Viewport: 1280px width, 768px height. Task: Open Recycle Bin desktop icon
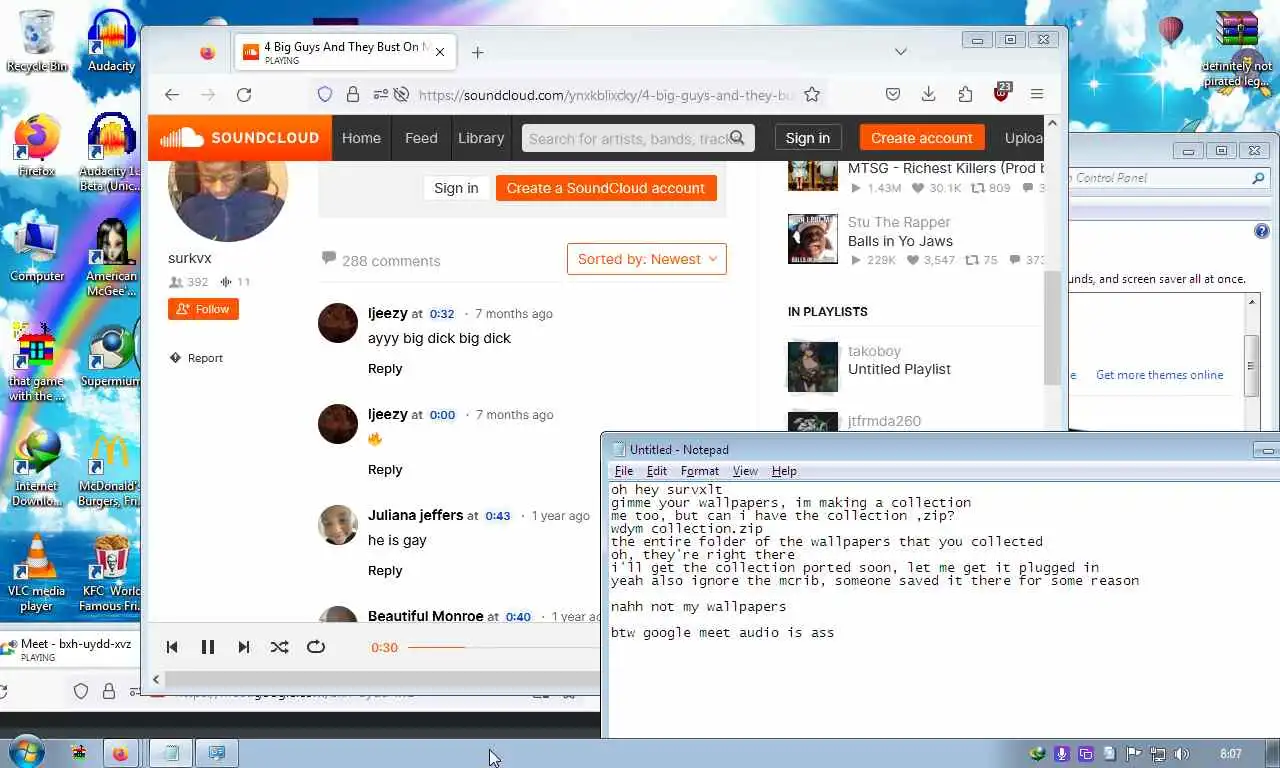coord(37,41)
